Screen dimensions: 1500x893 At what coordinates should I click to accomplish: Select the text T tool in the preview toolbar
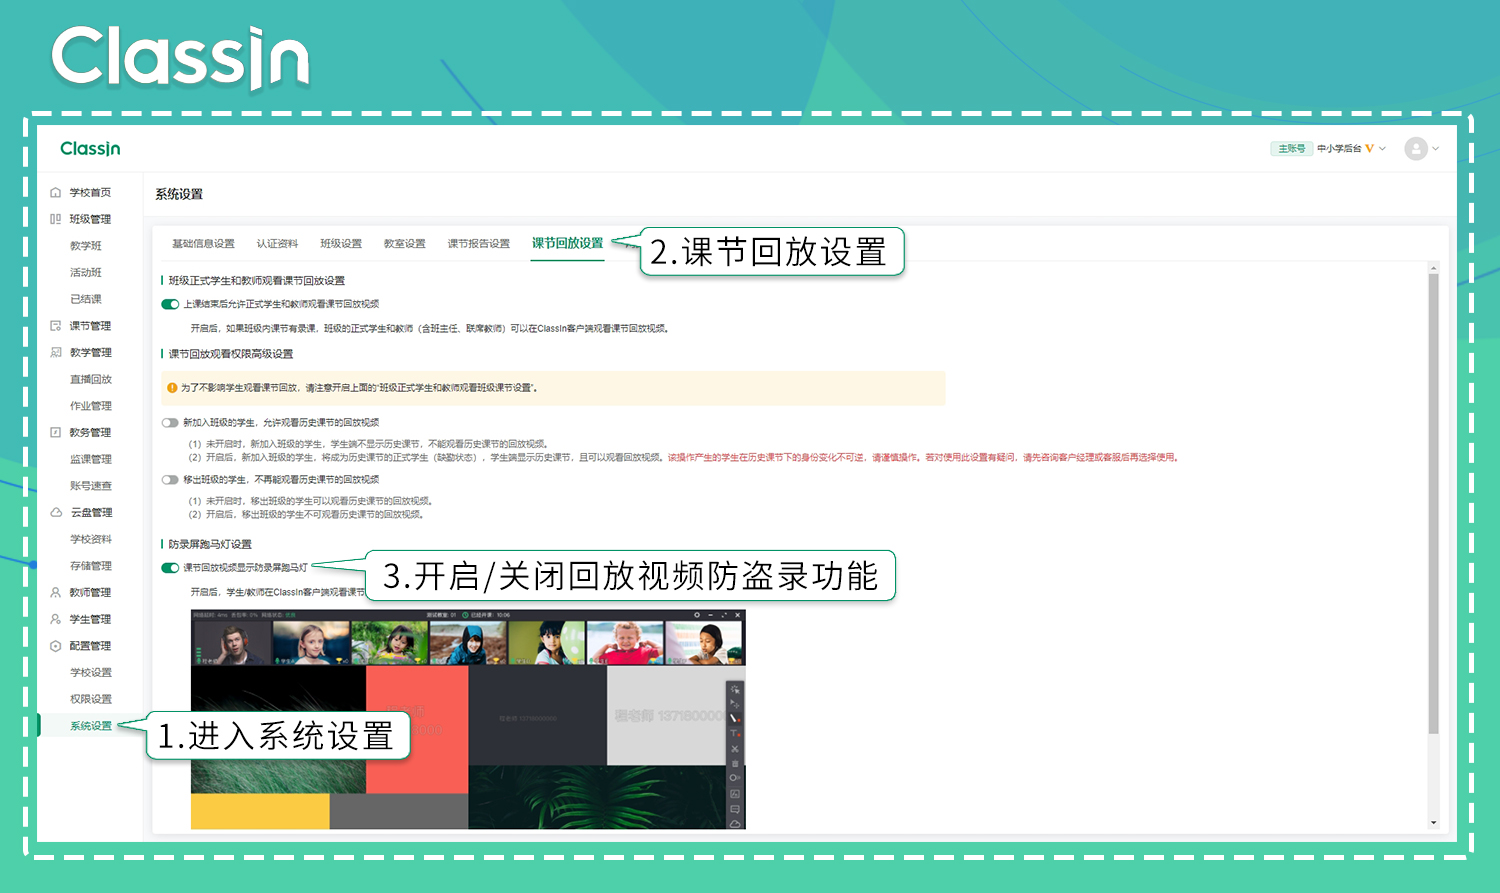coord(735,733)
